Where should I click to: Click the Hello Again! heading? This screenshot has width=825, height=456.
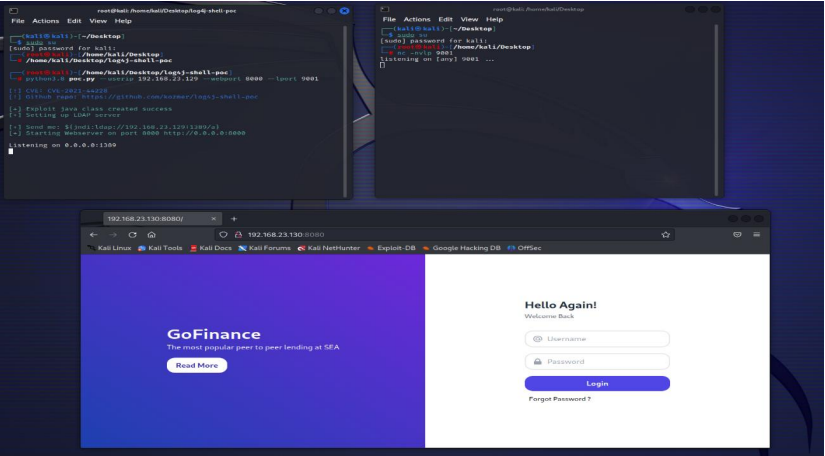[x=560, y=305]
